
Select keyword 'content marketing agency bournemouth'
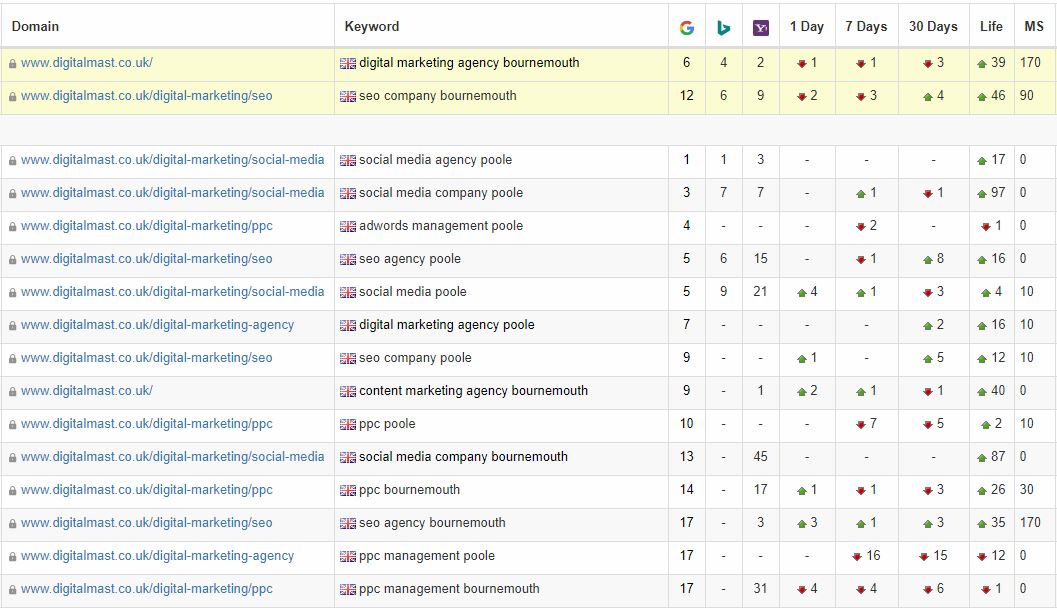pos(473,391)
